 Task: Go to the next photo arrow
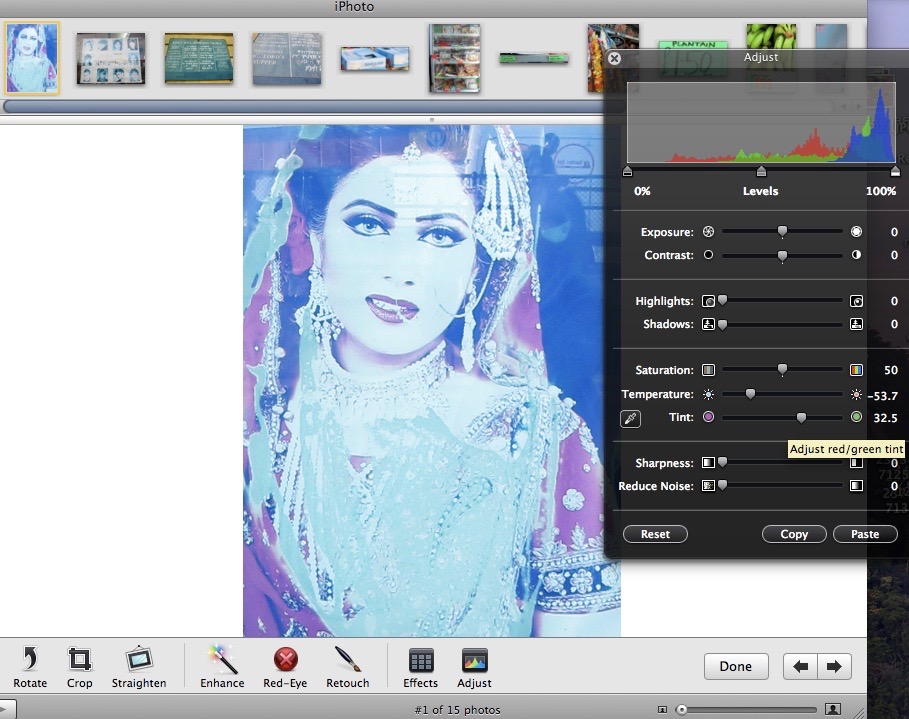(833, 666)
